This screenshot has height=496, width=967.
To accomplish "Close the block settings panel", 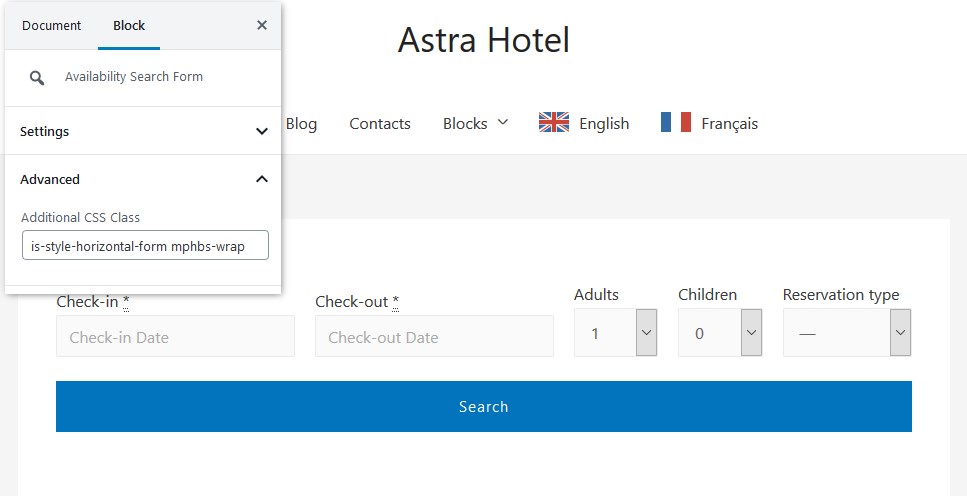I will pyautogui.click(x=262, y=25).
